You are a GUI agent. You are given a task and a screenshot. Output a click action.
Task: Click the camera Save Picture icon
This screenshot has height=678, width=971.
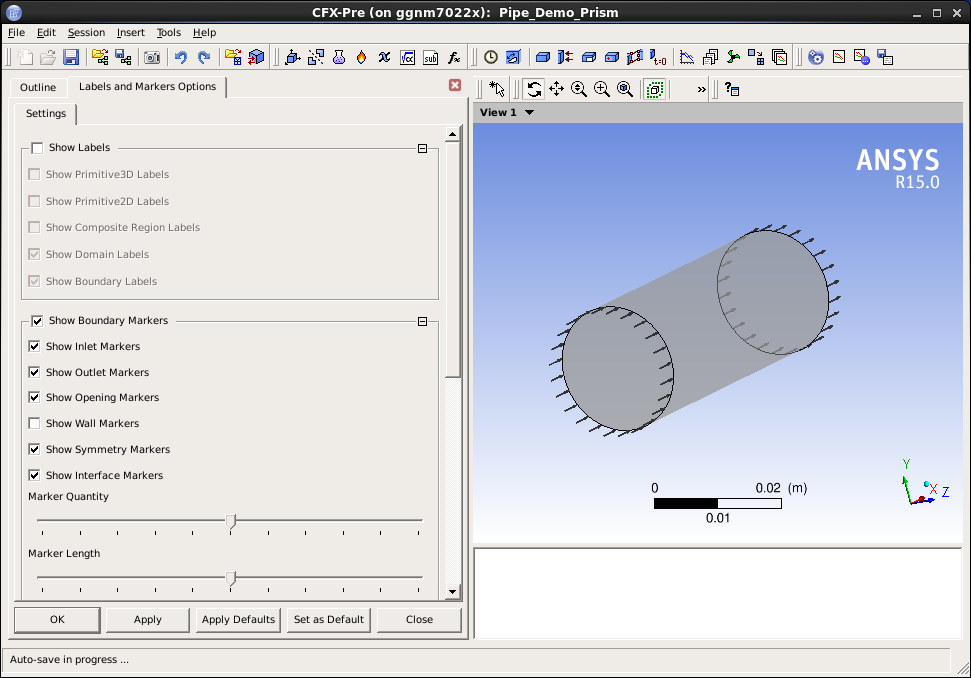tap(152, 58)
